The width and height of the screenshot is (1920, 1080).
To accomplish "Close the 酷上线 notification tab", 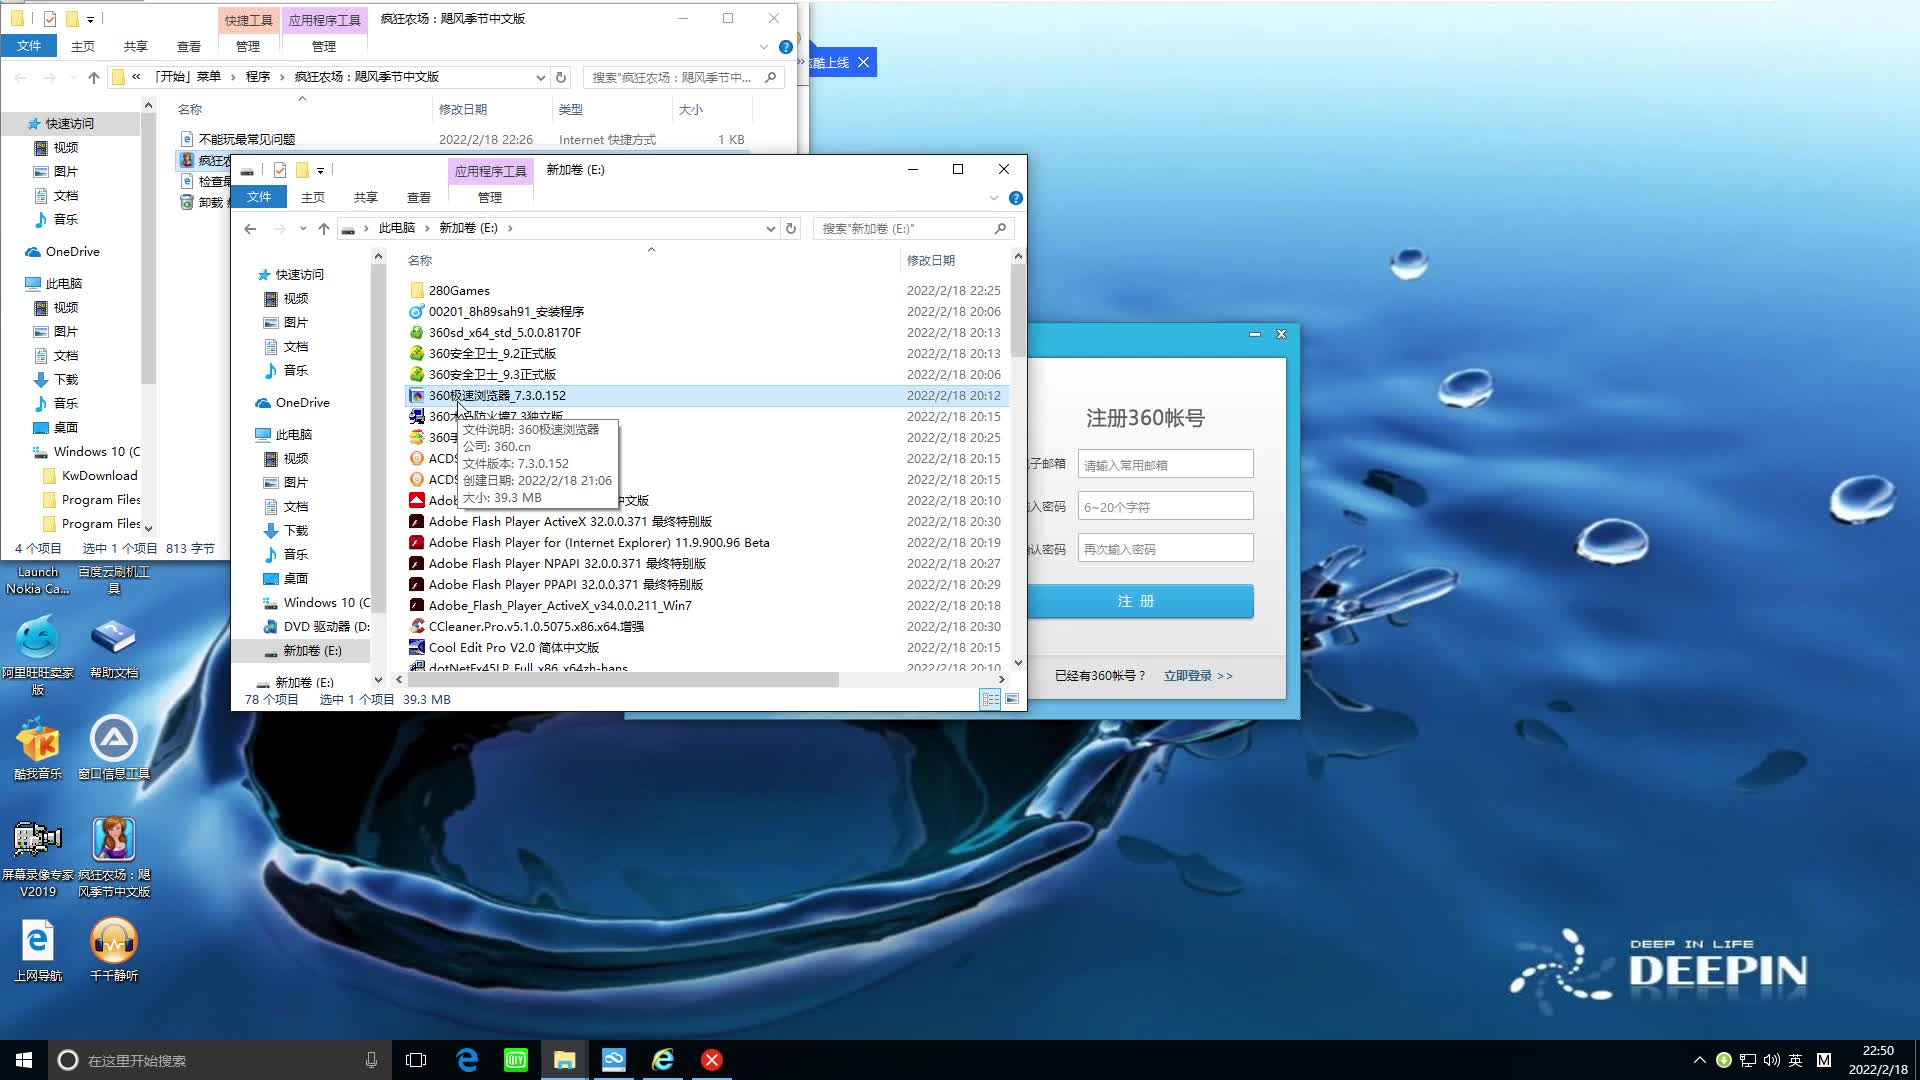I will coord(863,62).
